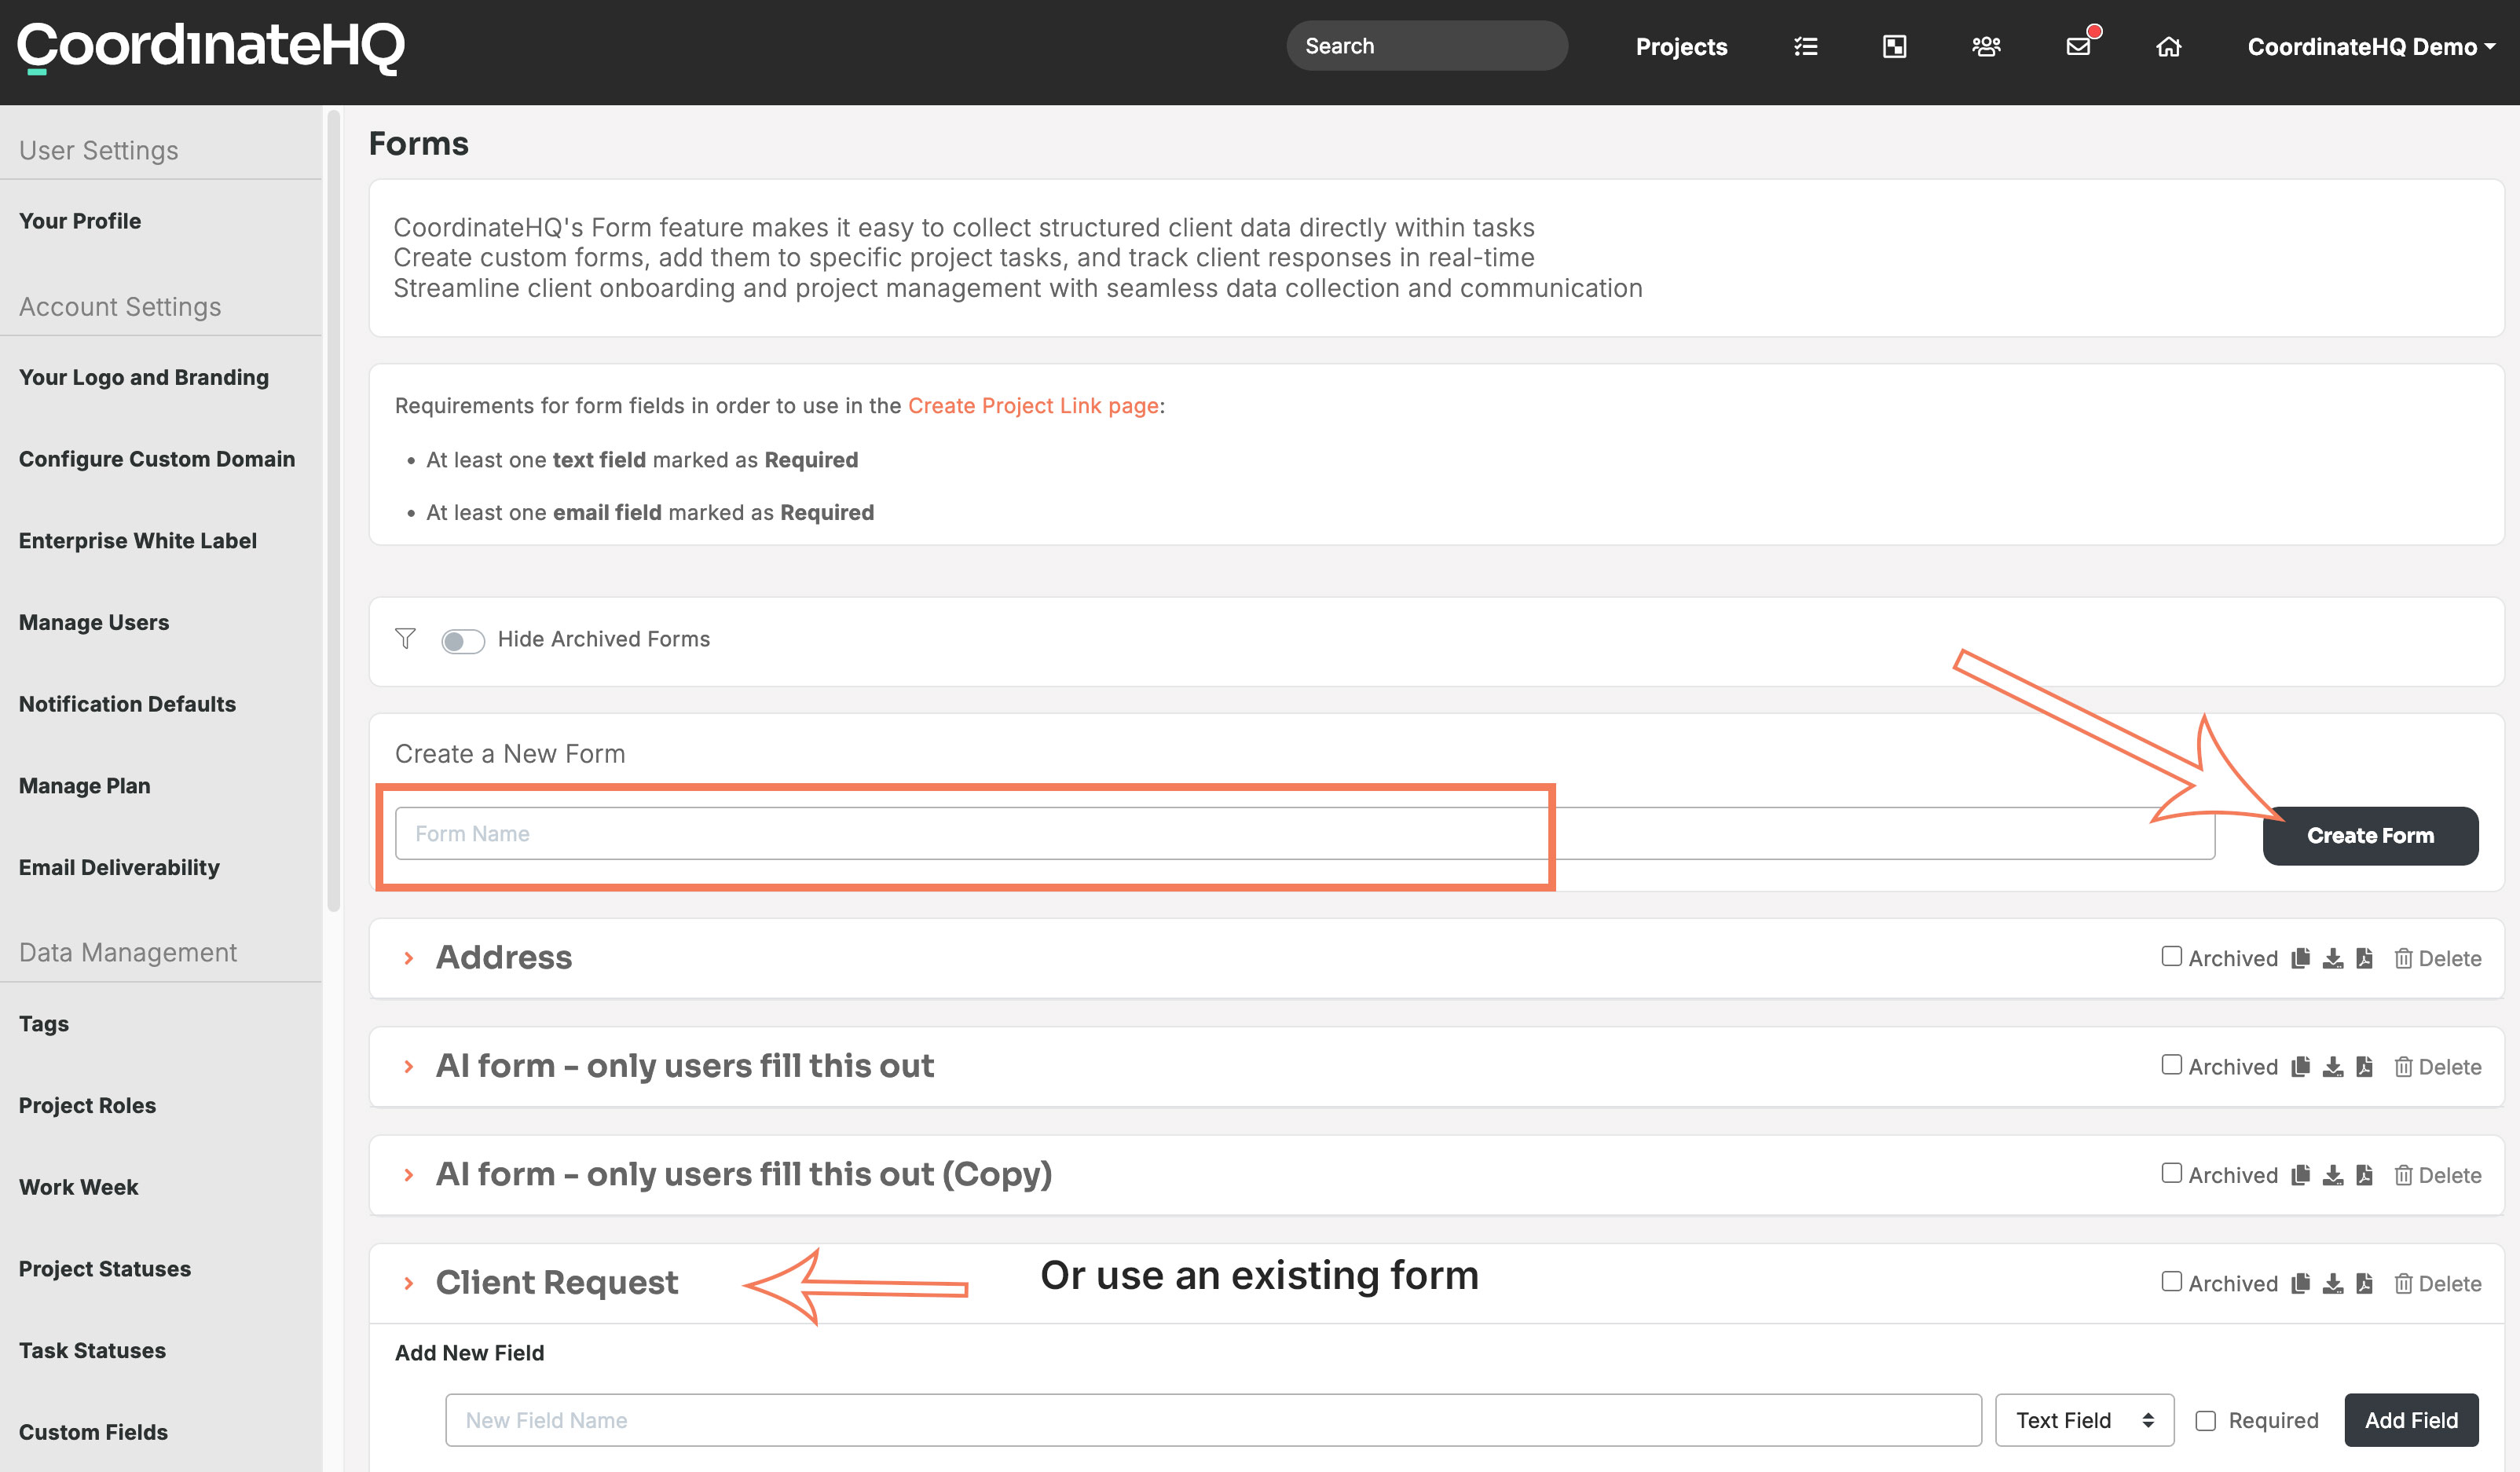Open Work Week settings
This screenshot has height=1472, width=2520.
[x=79, y=1187]
